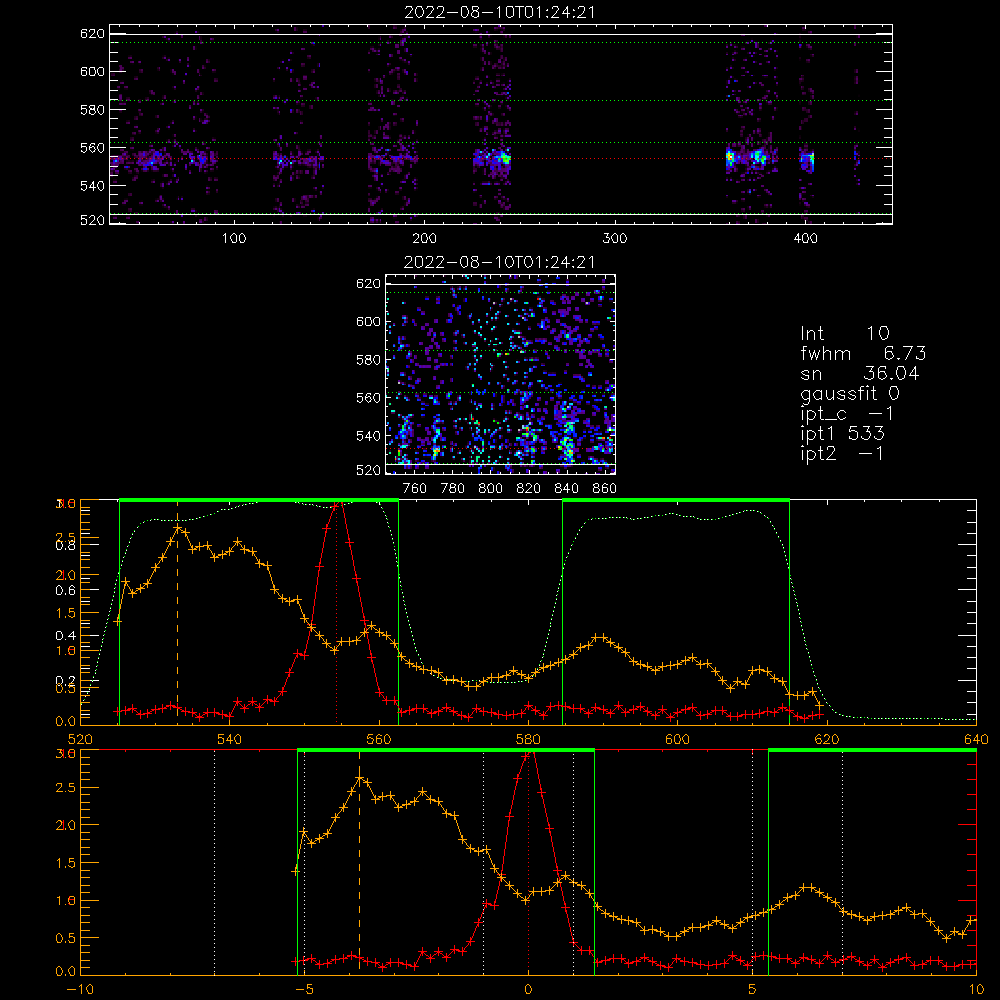Image resolution: width=1000 pixels, height=1000 pixels.
Task: Click x-axis label 860 on small square image
Action: click(x=605, y=489)
